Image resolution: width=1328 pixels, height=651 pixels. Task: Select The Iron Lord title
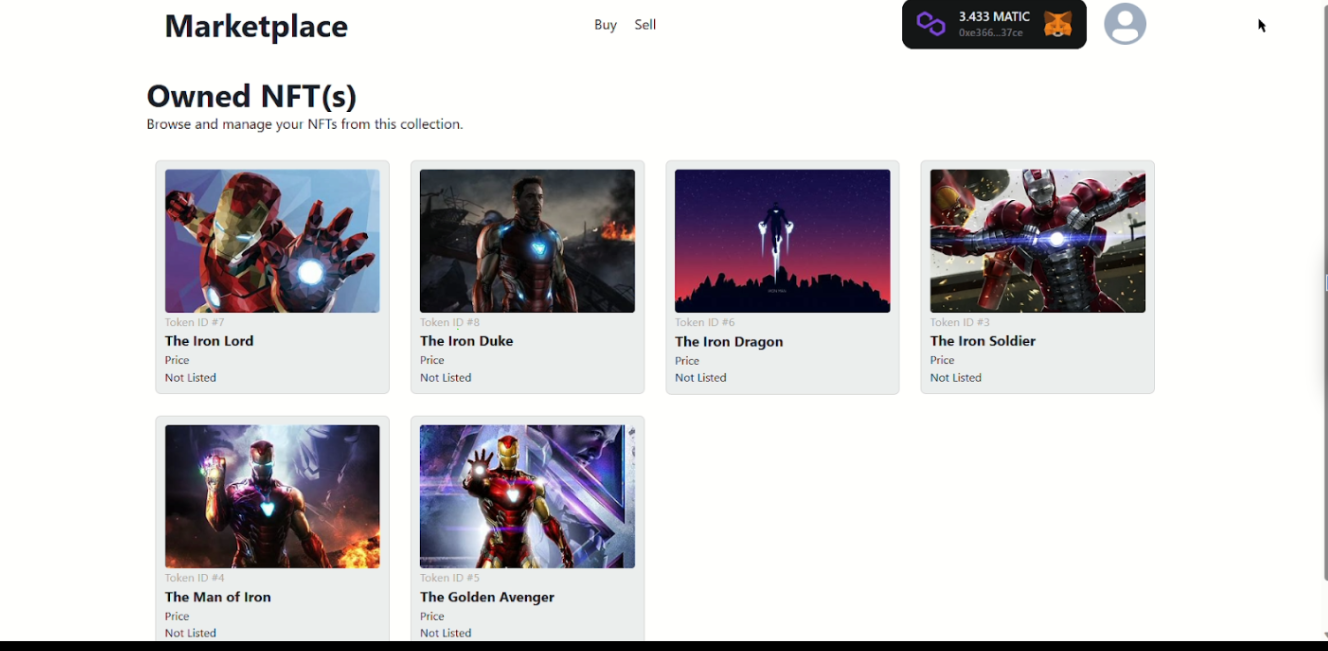(x=209, y=341)
